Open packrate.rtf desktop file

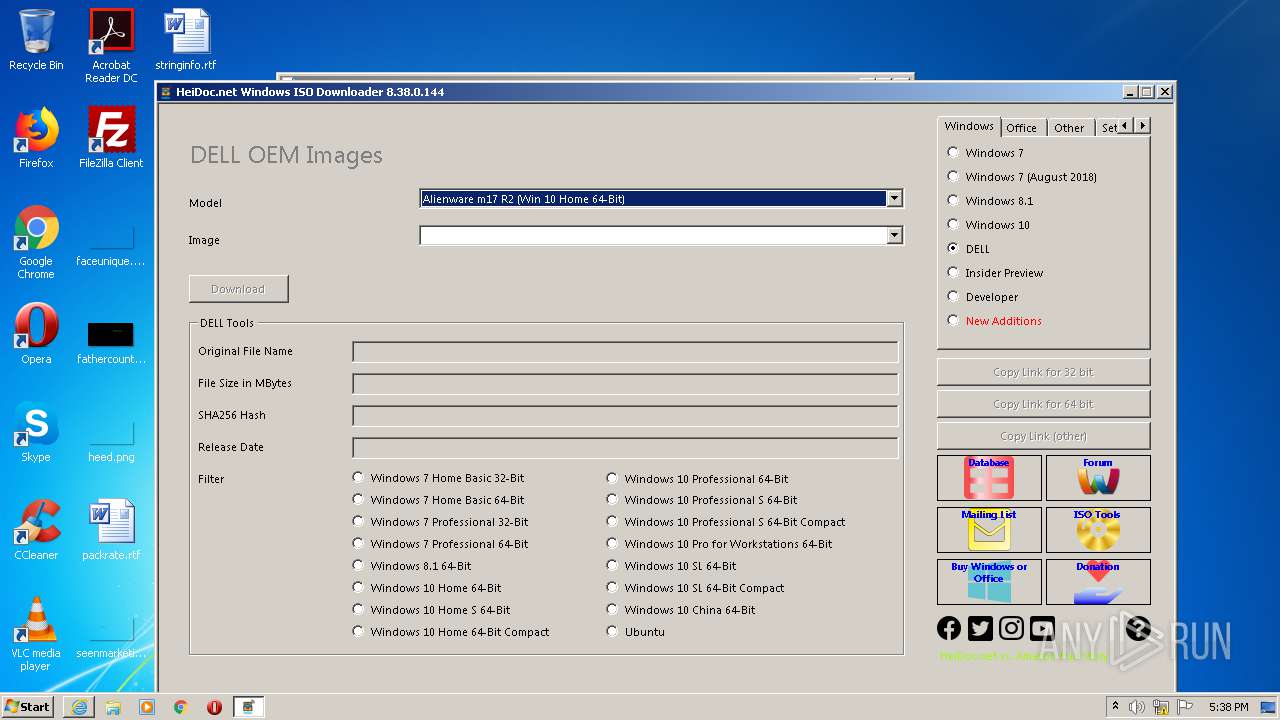(111, 530)
